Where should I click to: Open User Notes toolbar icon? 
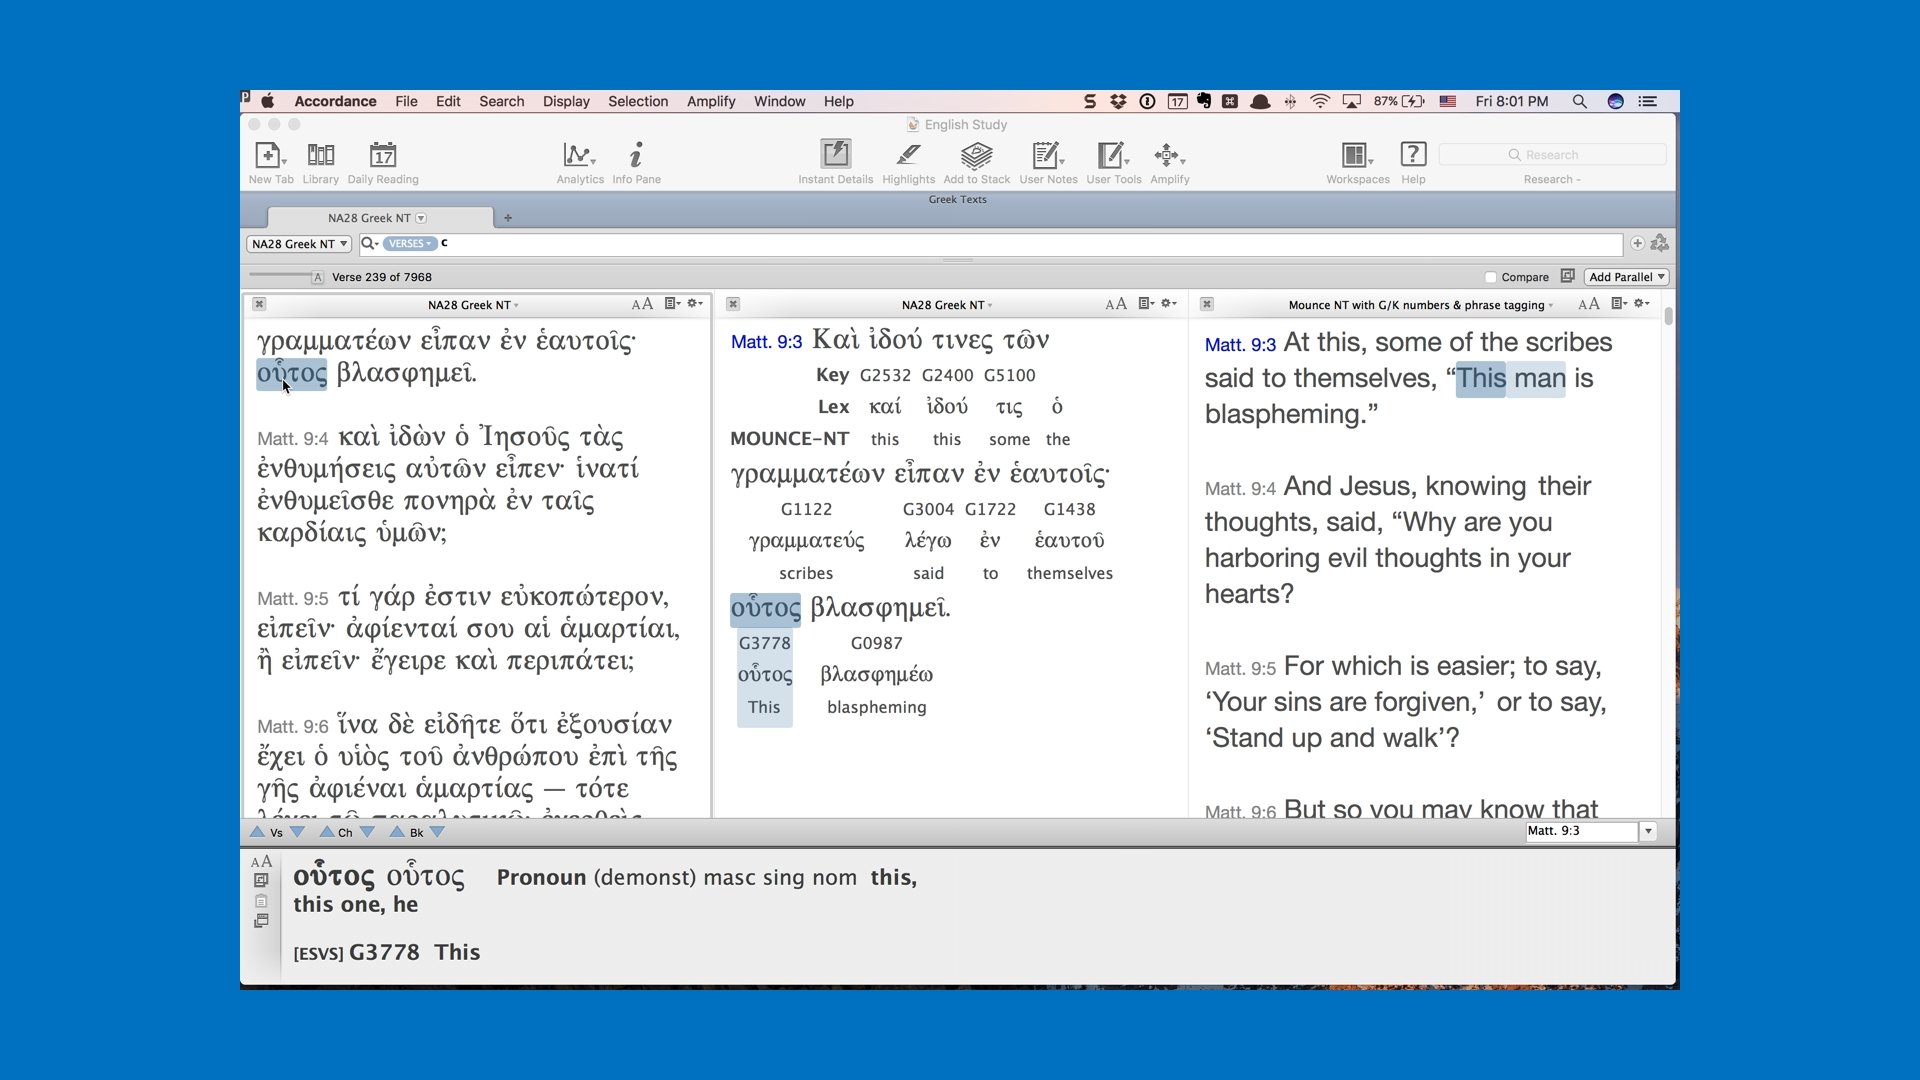(1046, 155)
